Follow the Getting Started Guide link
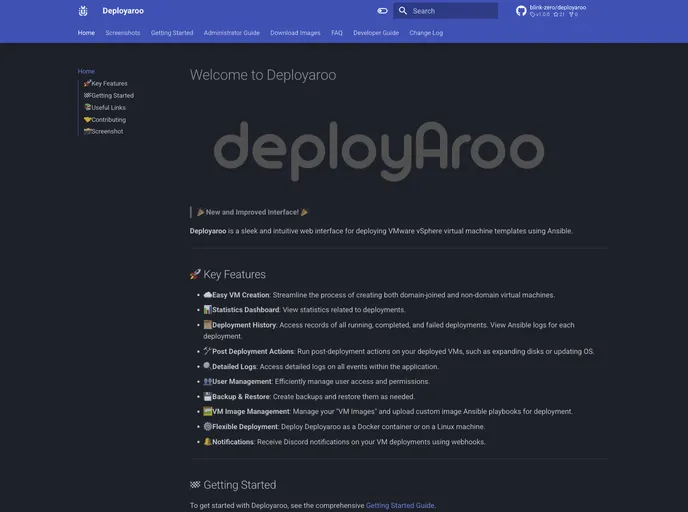Screen dimensions: 688x512 click(x=400, y=505)
